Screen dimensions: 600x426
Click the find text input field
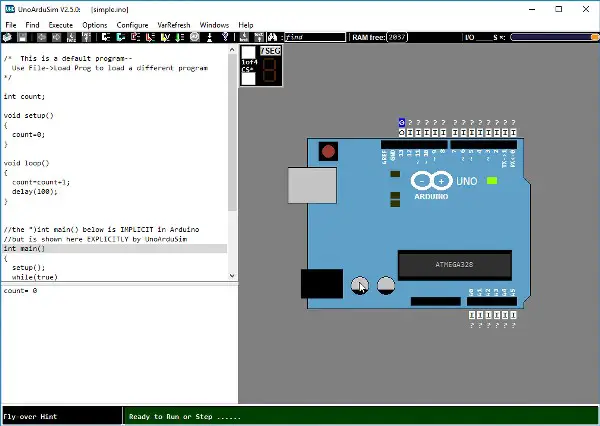(x=315, y=37)
